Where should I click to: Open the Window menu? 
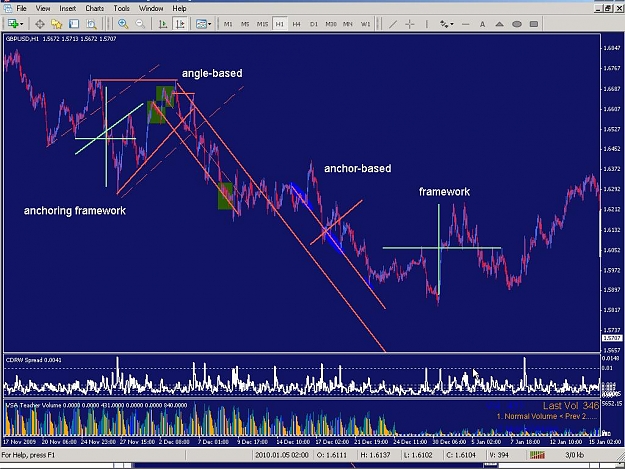pos(151,8)
